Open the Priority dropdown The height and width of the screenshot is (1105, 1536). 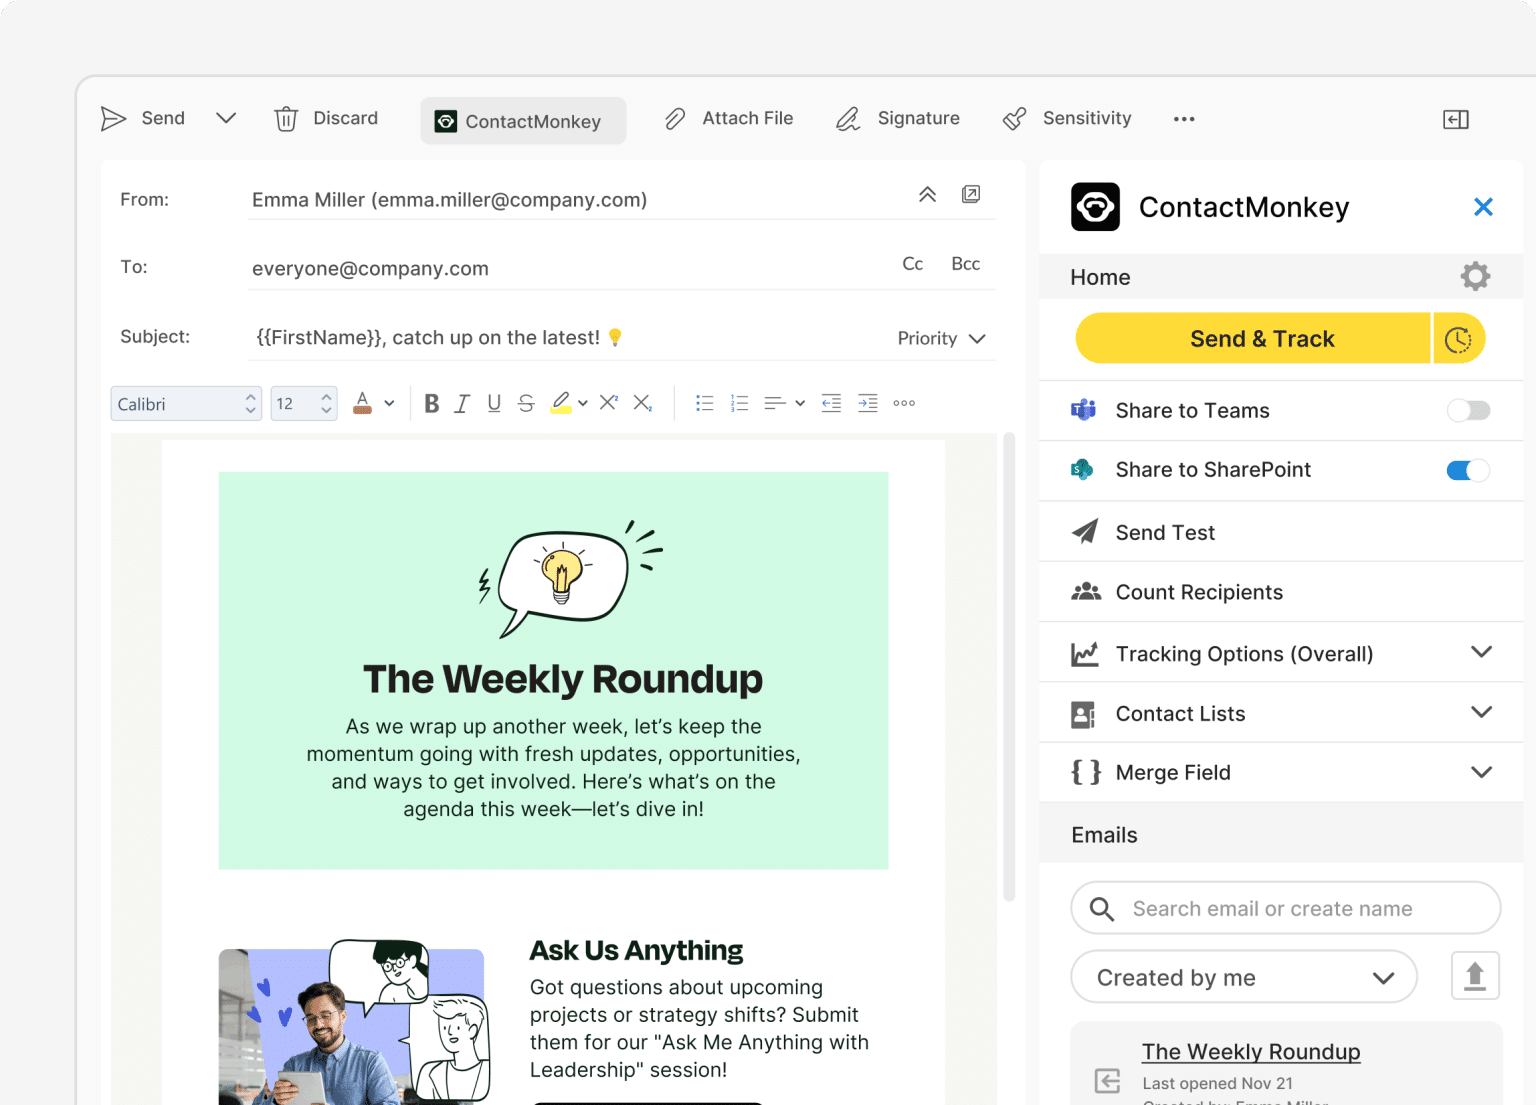[941, 338]
